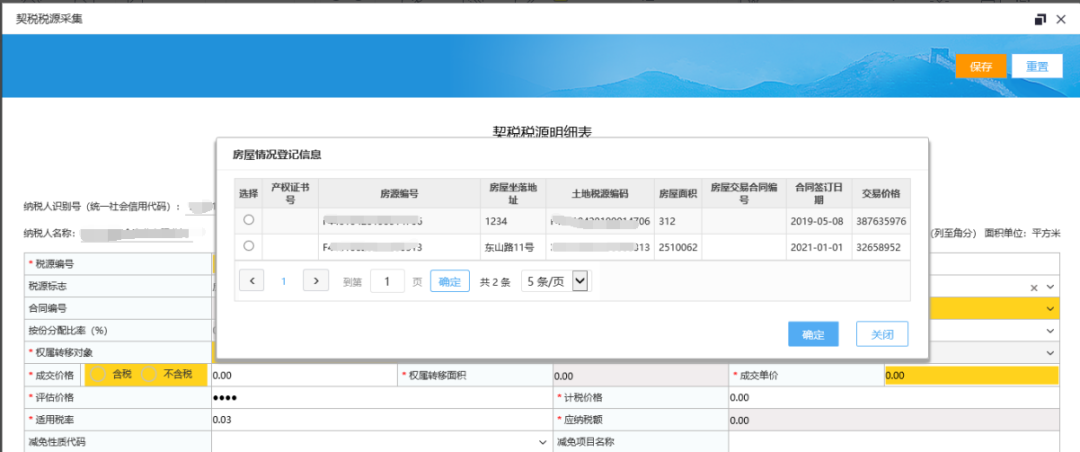Restore the 契税税源采集 window size

point(1040,19)
